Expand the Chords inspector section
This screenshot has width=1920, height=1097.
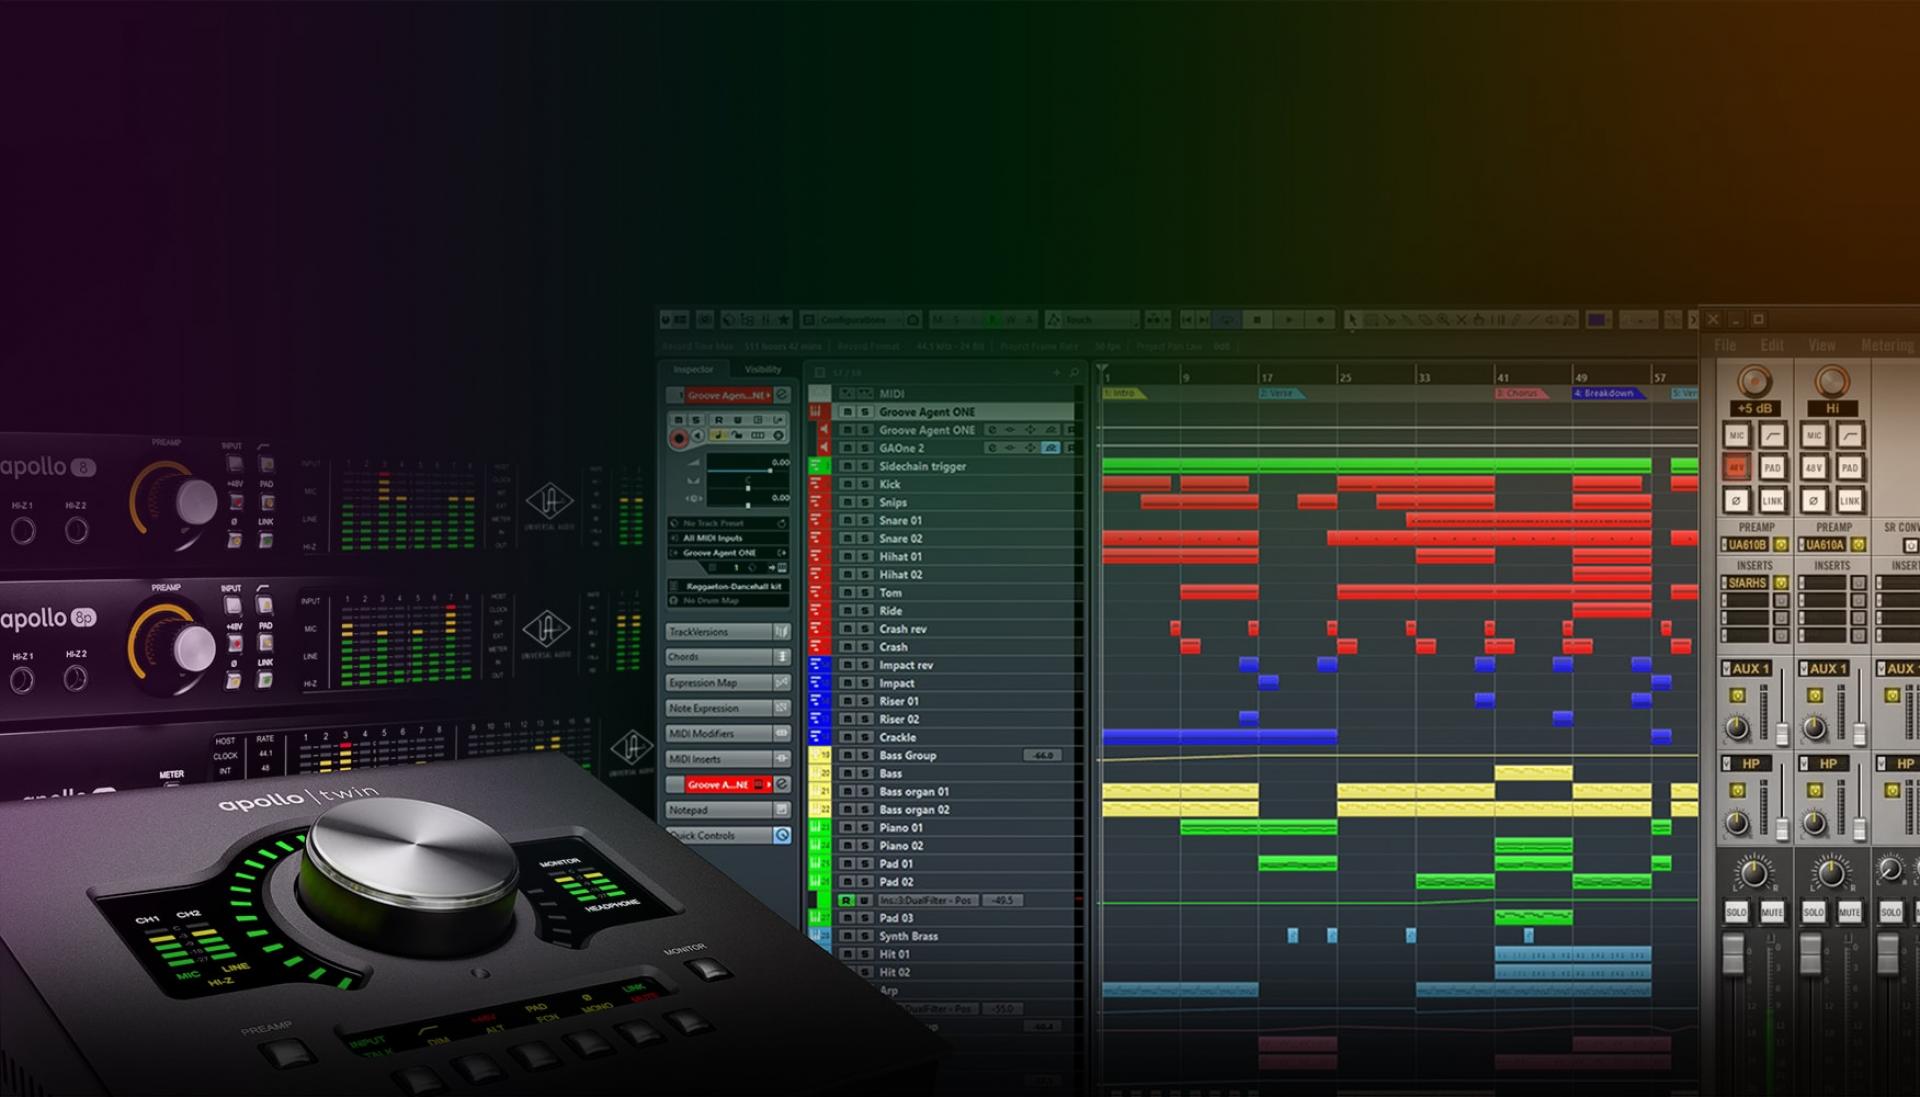[728, 657]
